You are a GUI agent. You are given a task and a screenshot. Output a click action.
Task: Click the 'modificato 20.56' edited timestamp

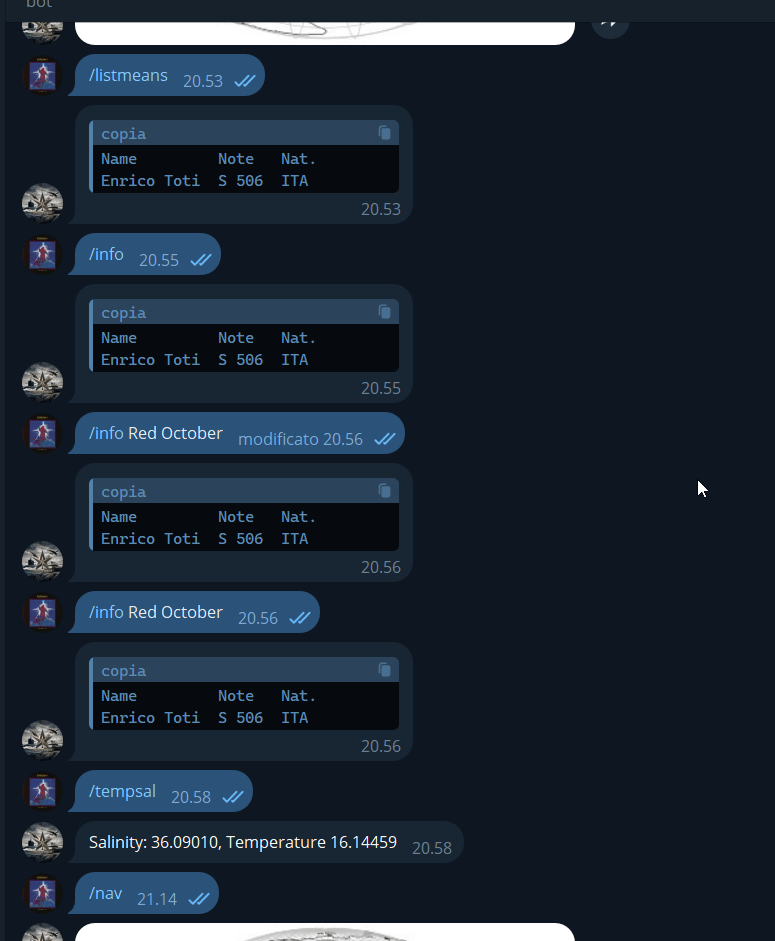tap(300, 439)
